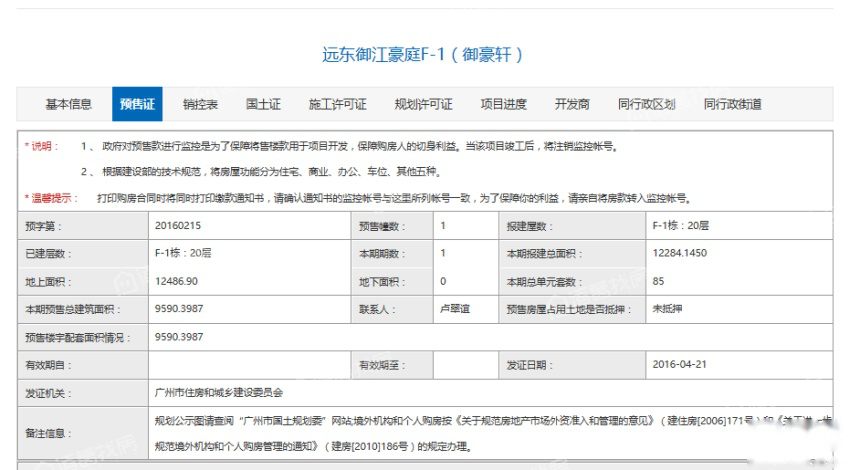
Task: View the 施工许可证 tab
Action: click(337, 104)
